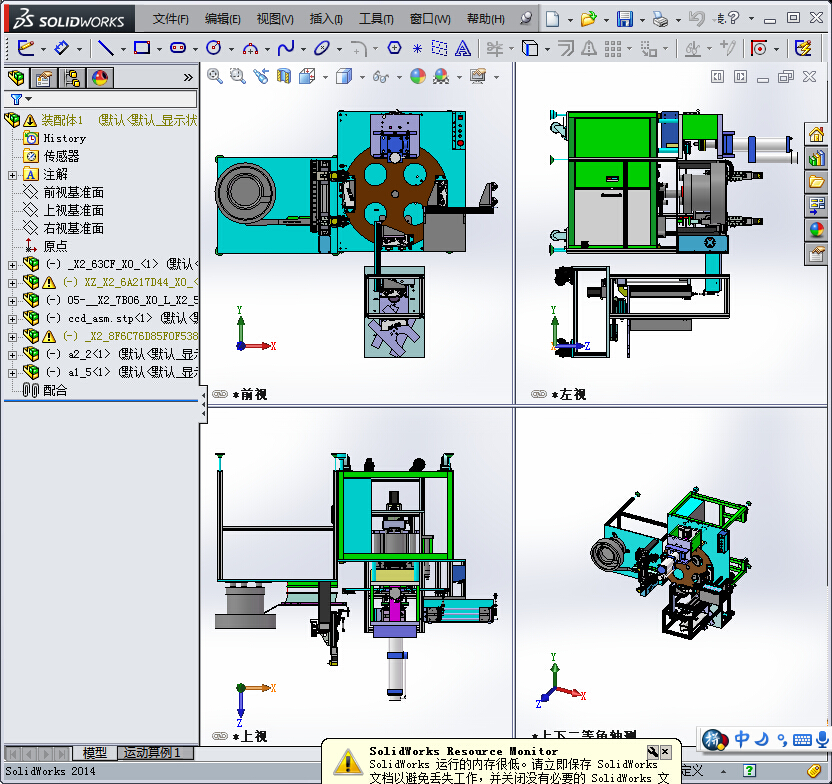Click Edit Appearance color sphere icon
The height and width of the screenshot is (784, 832).
tap(418, 76)
